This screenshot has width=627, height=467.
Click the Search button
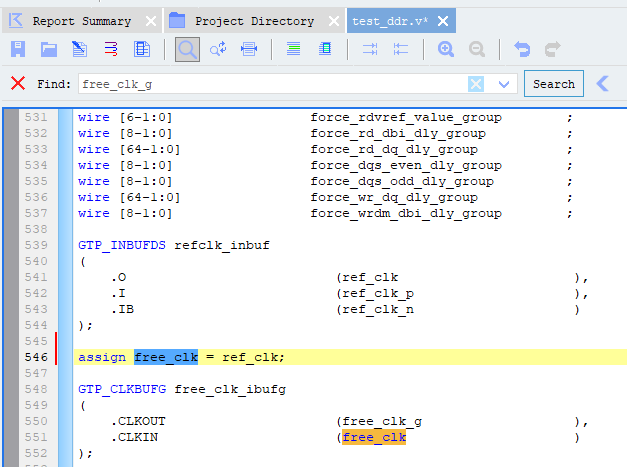tap(554, 84)
